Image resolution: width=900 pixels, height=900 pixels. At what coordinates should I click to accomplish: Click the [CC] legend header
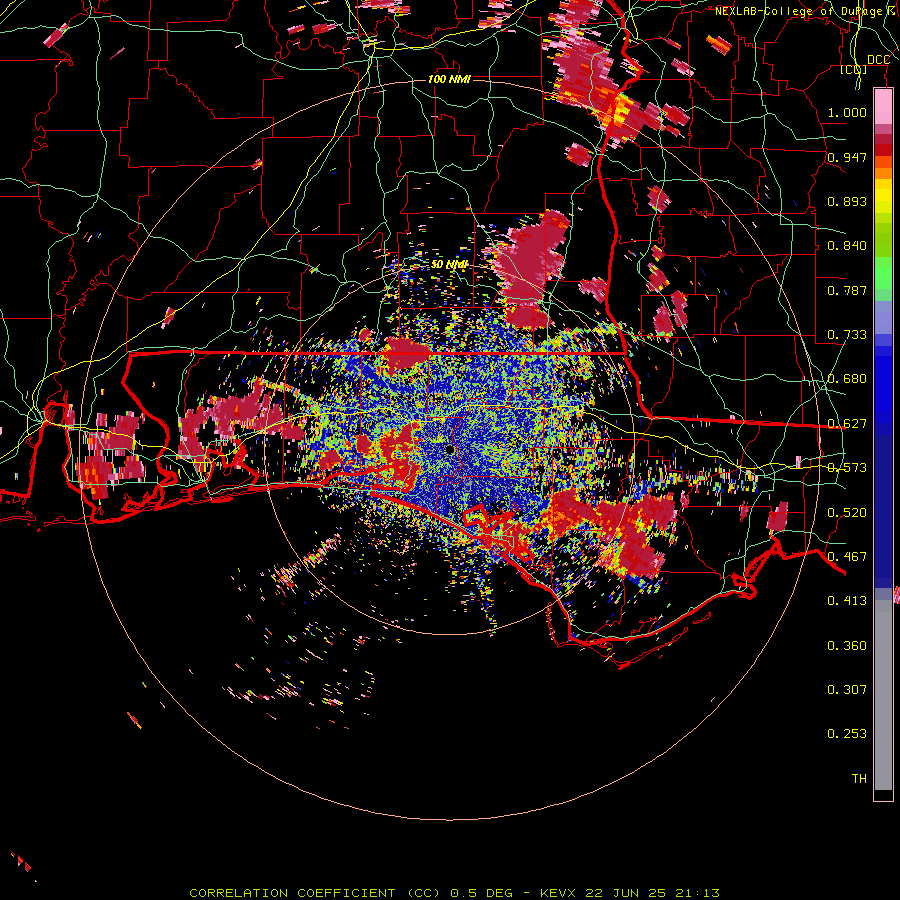tap(854, 69)
